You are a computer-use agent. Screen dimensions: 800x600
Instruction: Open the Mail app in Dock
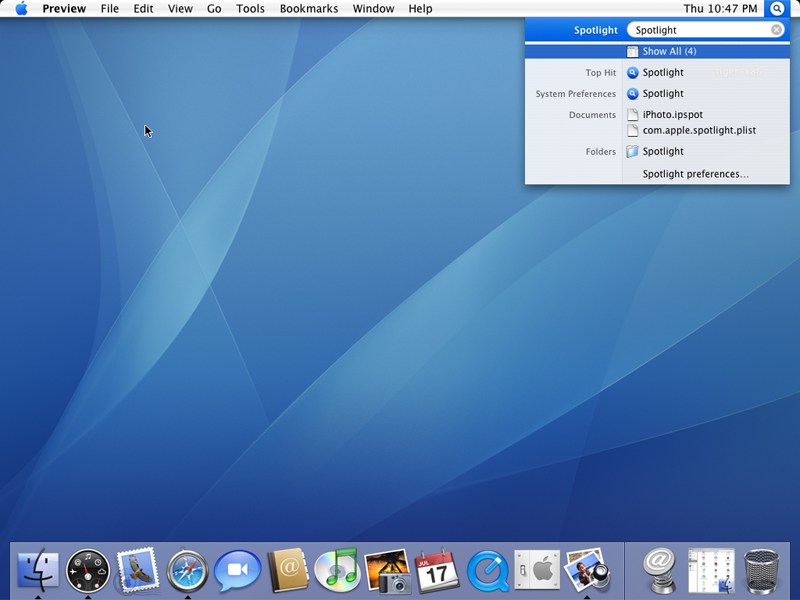[x=138, y=570]
